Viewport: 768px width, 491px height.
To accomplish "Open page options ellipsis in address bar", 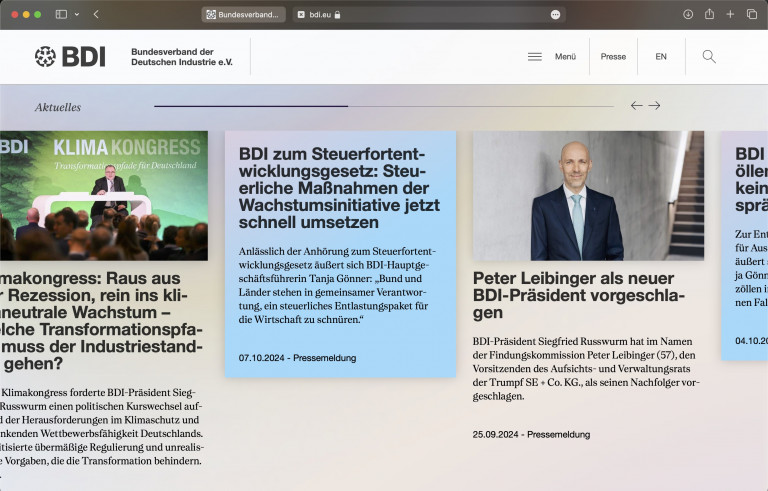I will [x=555, y=15].
